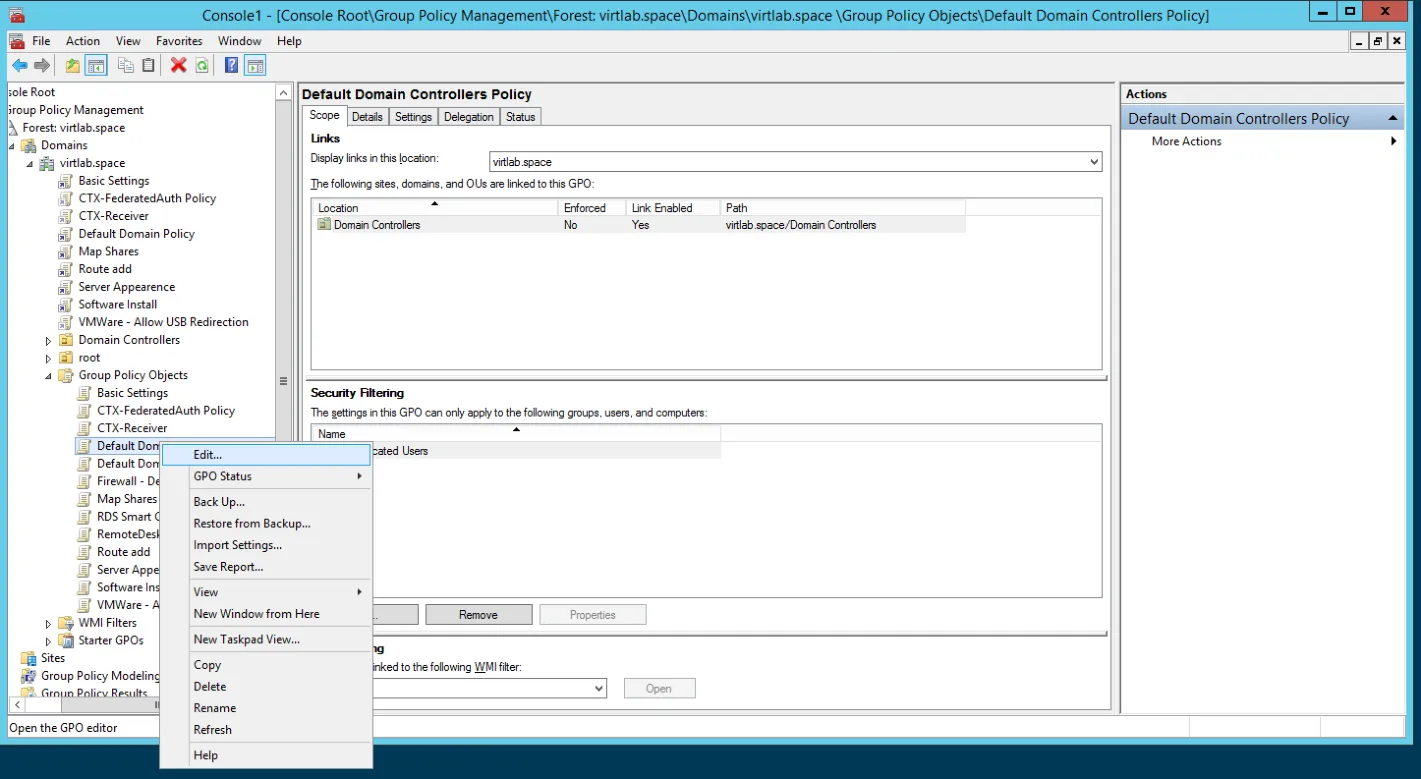This screenshot has width=1421, height=779.
Task: Select CTX-FederatedAuth Policy under Group Policy Objects
Action: [x=166, y=411]
